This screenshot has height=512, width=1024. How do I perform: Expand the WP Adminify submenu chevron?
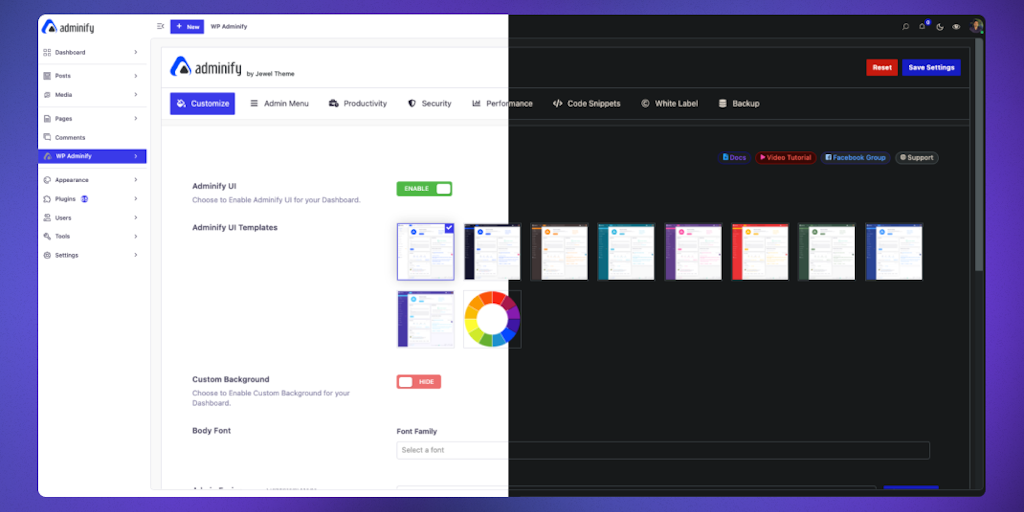pos(136,156)
